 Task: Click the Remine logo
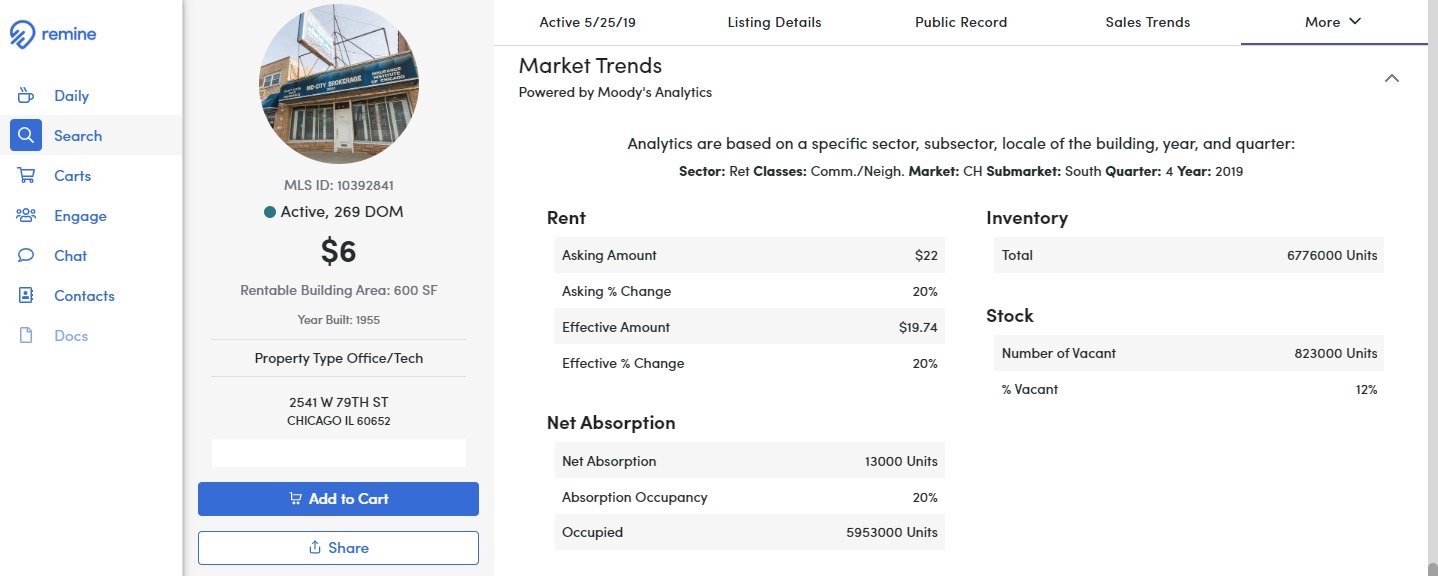pos(53,33)
